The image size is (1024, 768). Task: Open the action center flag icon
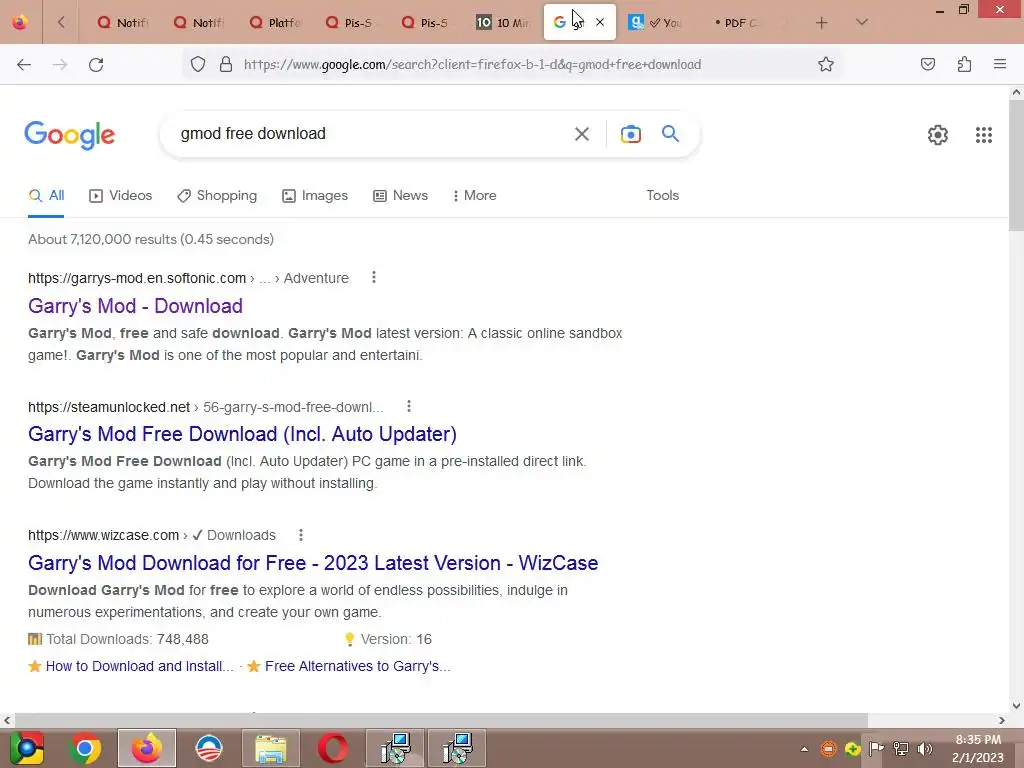[876, 748]
